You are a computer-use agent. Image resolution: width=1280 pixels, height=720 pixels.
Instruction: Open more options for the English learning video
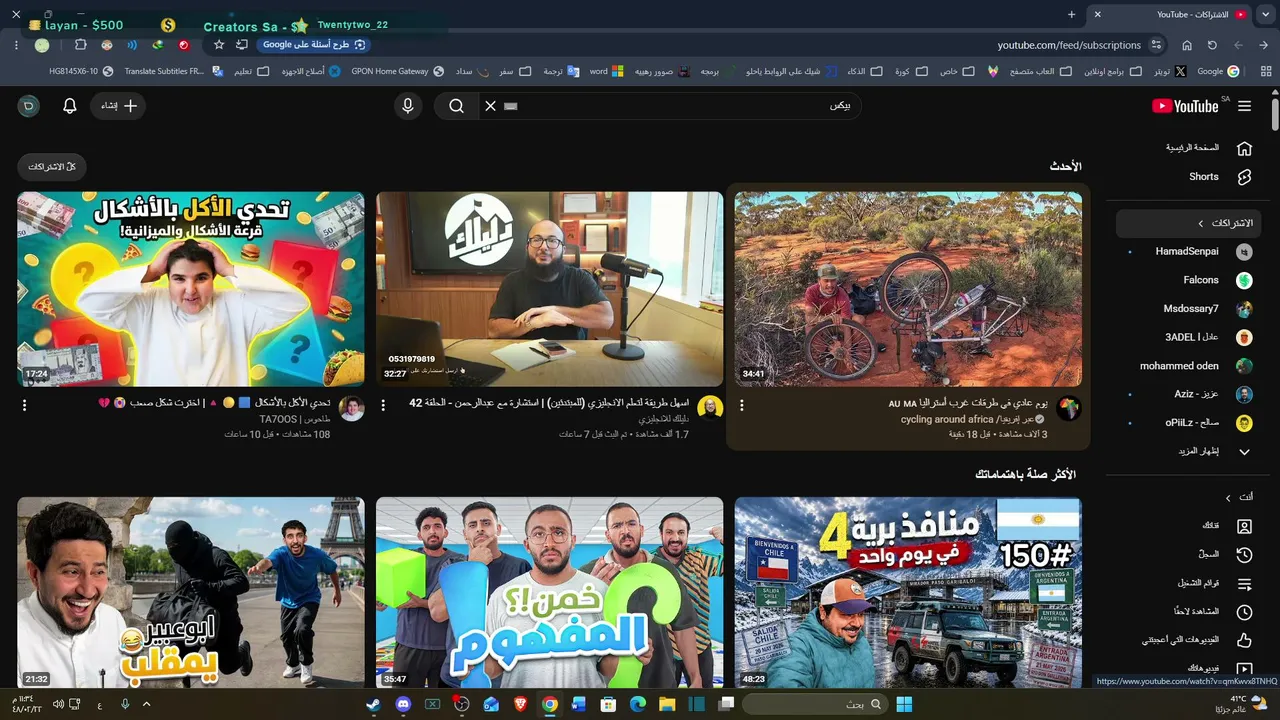(x=383, y=405)
